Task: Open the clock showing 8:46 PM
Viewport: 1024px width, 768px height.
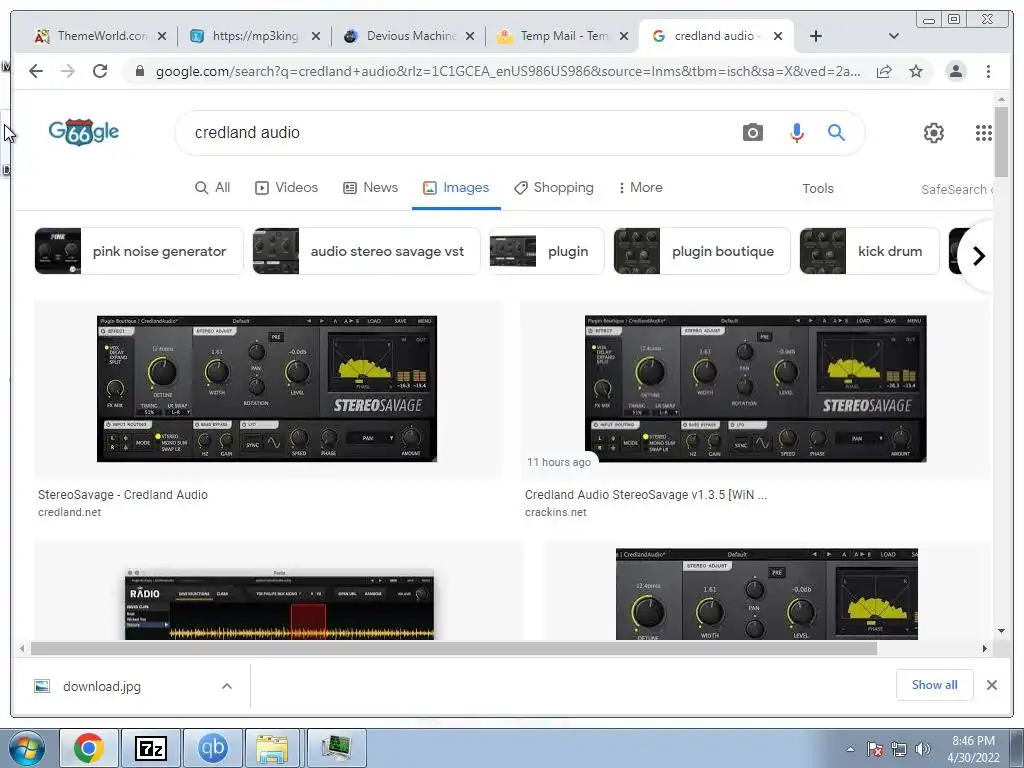Action: click(973, 749)
